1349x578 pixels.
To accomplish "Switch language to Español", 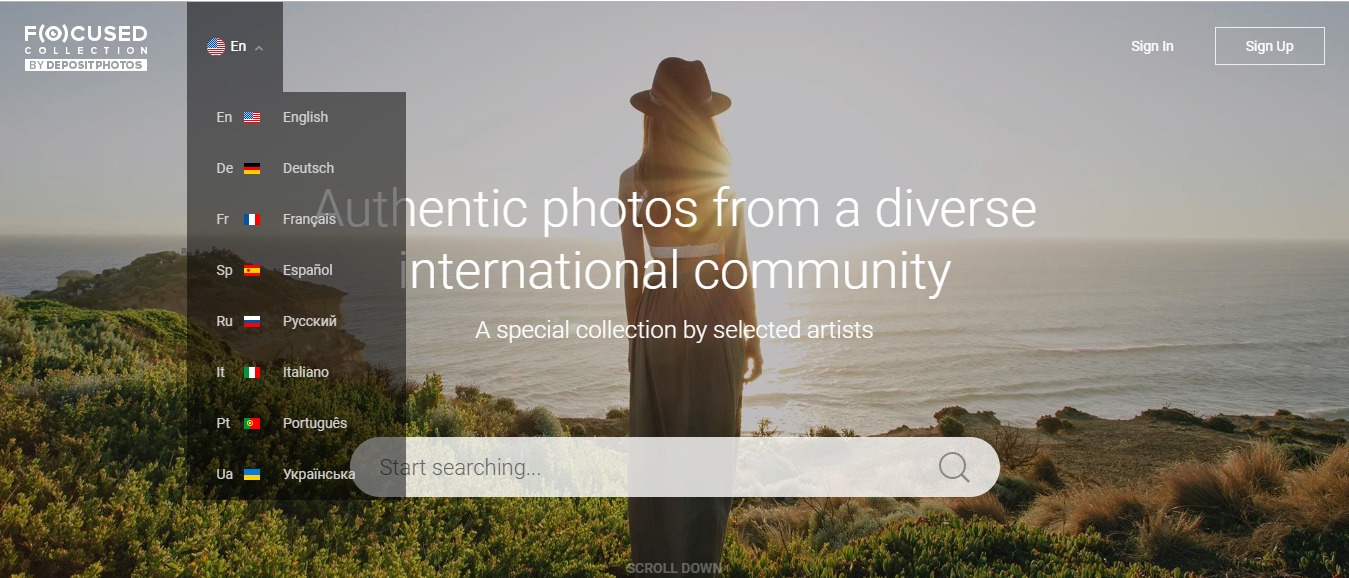I will tap(307, 270).
